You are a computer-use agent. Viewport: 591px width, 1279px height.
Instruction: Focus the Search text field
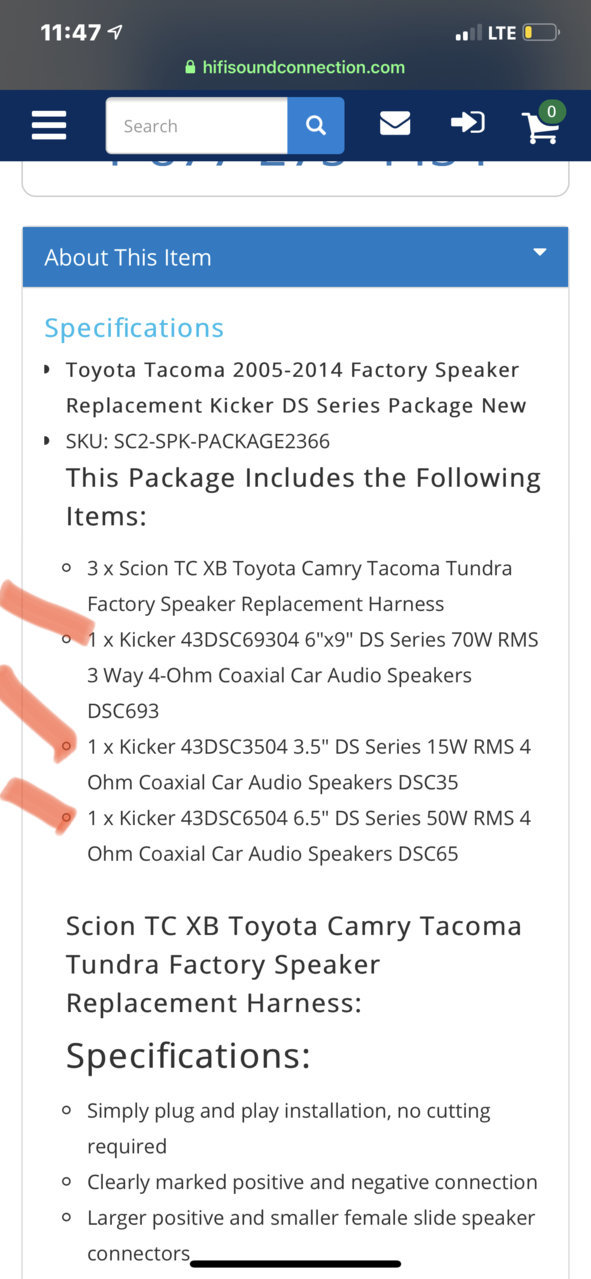pyautogui.click(x=197, y=126)
